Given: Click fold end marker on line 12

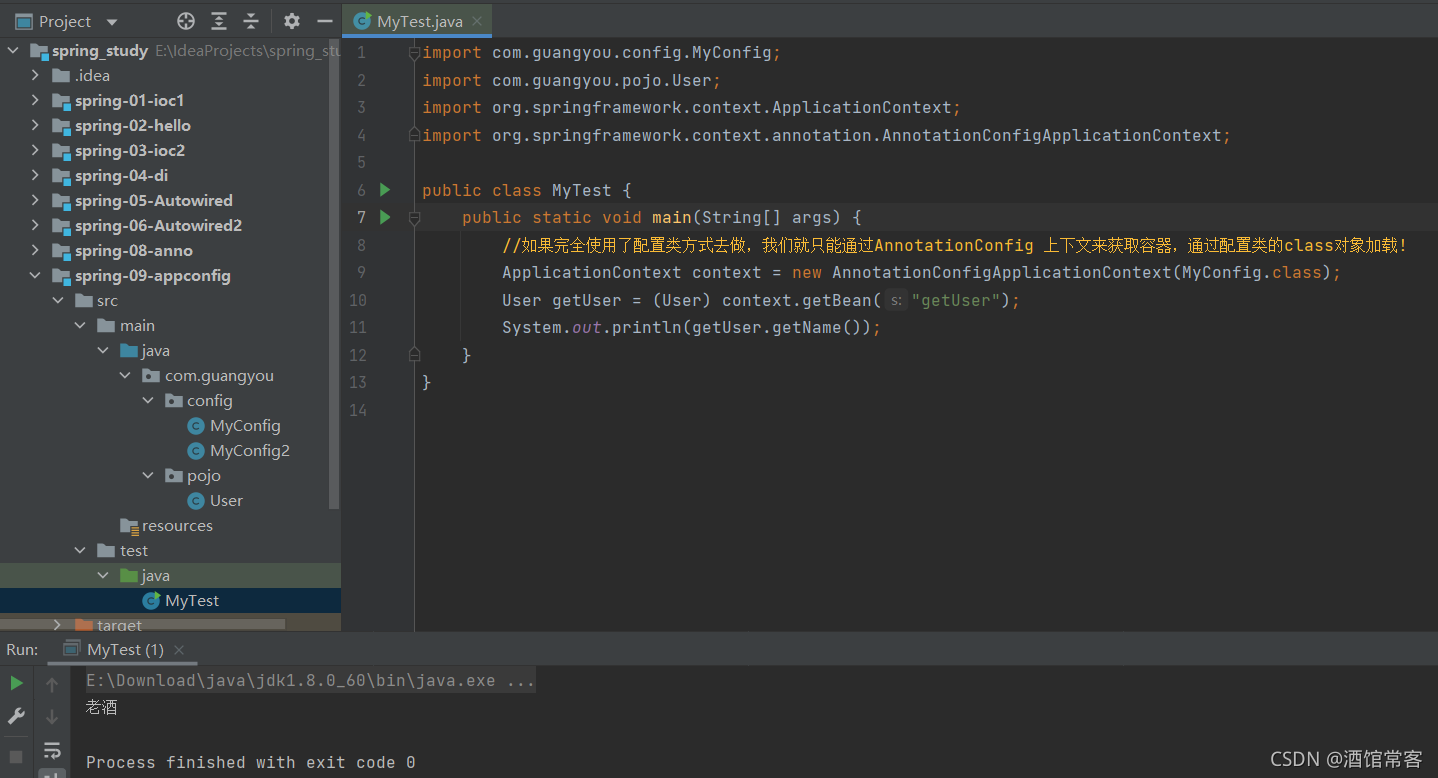Looking at the screenshot, I should 414,353.
